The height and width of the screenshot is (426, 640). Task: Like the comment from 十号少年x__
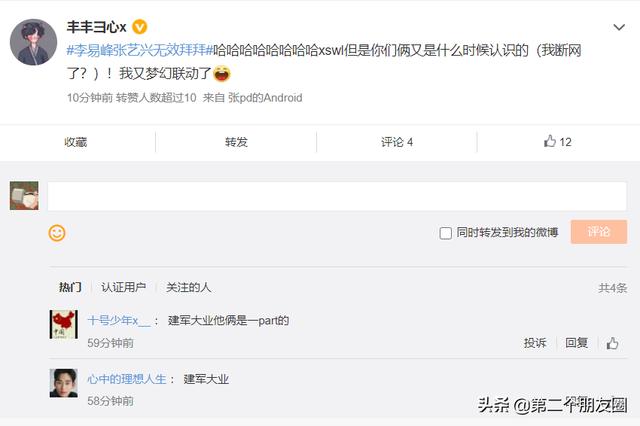pos(612,343)
